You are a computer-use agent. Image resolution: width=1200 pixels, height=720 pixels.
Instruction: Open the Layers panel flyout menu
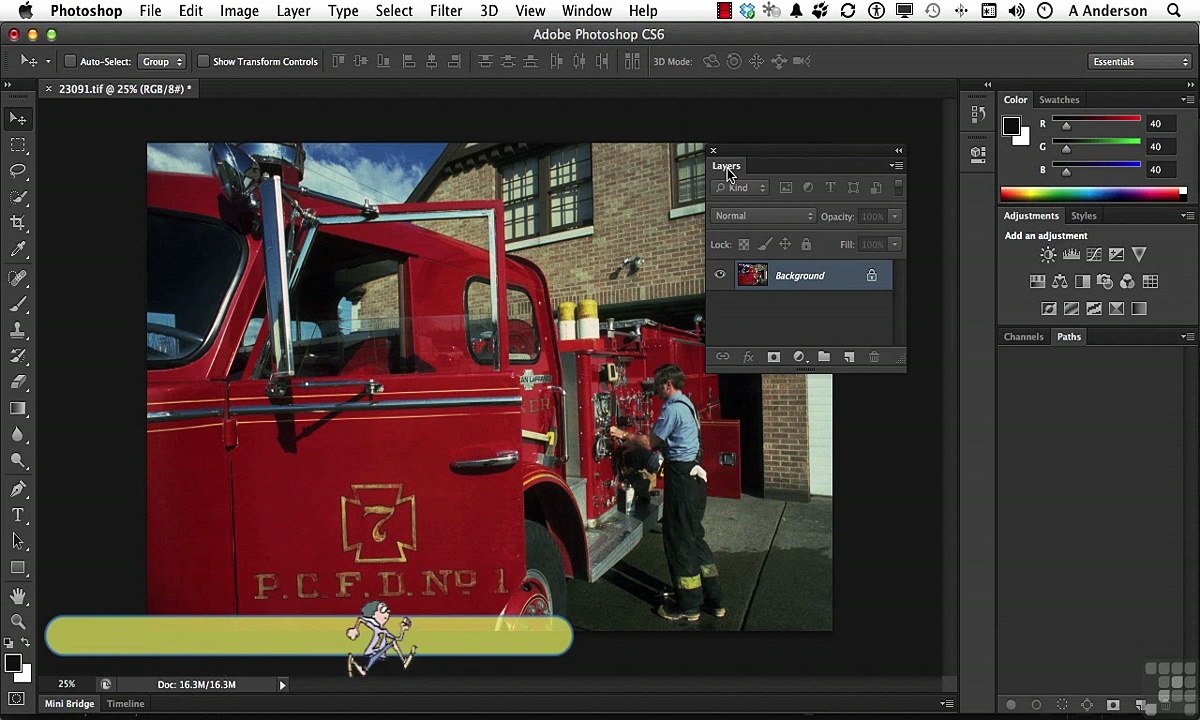point(897,166)
